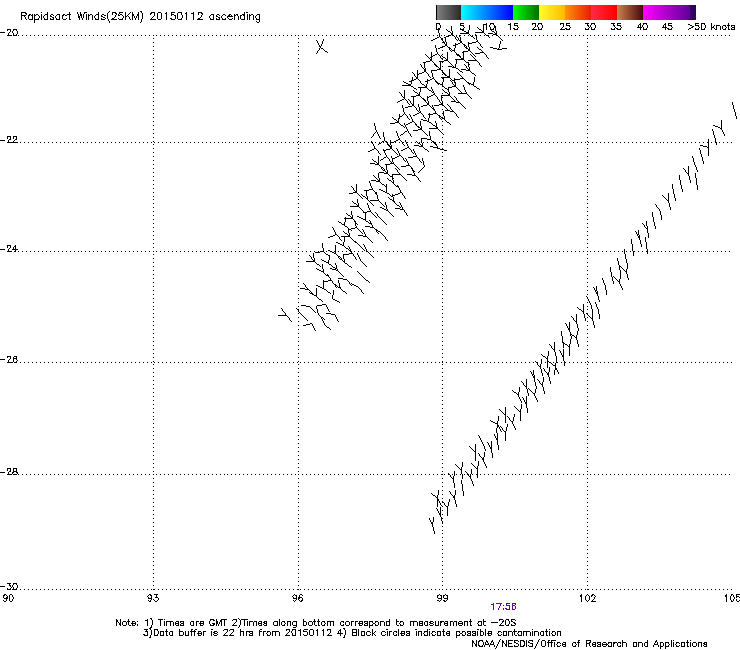740x650 pixels.
Task: Click the title 'Rapidscat Winds(25KM) 20150112 ascending'
Action: coord(140,17)
